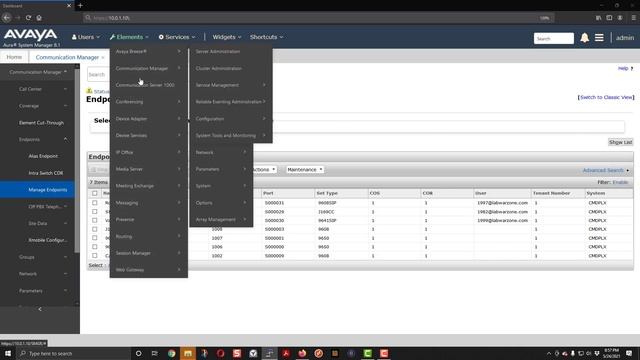
Task: Choose System Tools and Monitoring submenu item
Action: click(231, 136)
